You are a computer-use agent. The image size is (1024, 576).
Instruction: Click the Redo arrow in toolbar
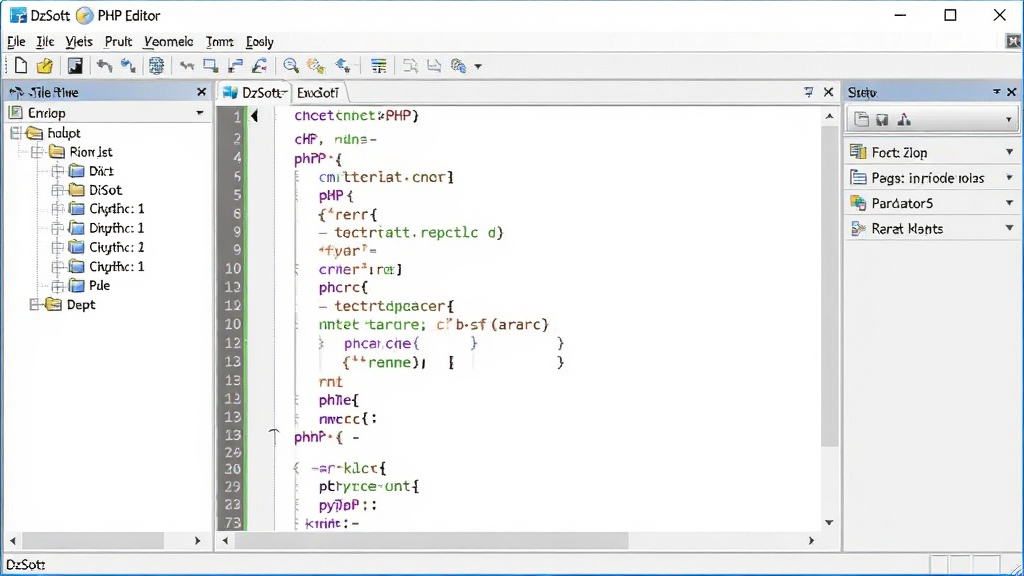pyautogui.click(x=128, y=66)
